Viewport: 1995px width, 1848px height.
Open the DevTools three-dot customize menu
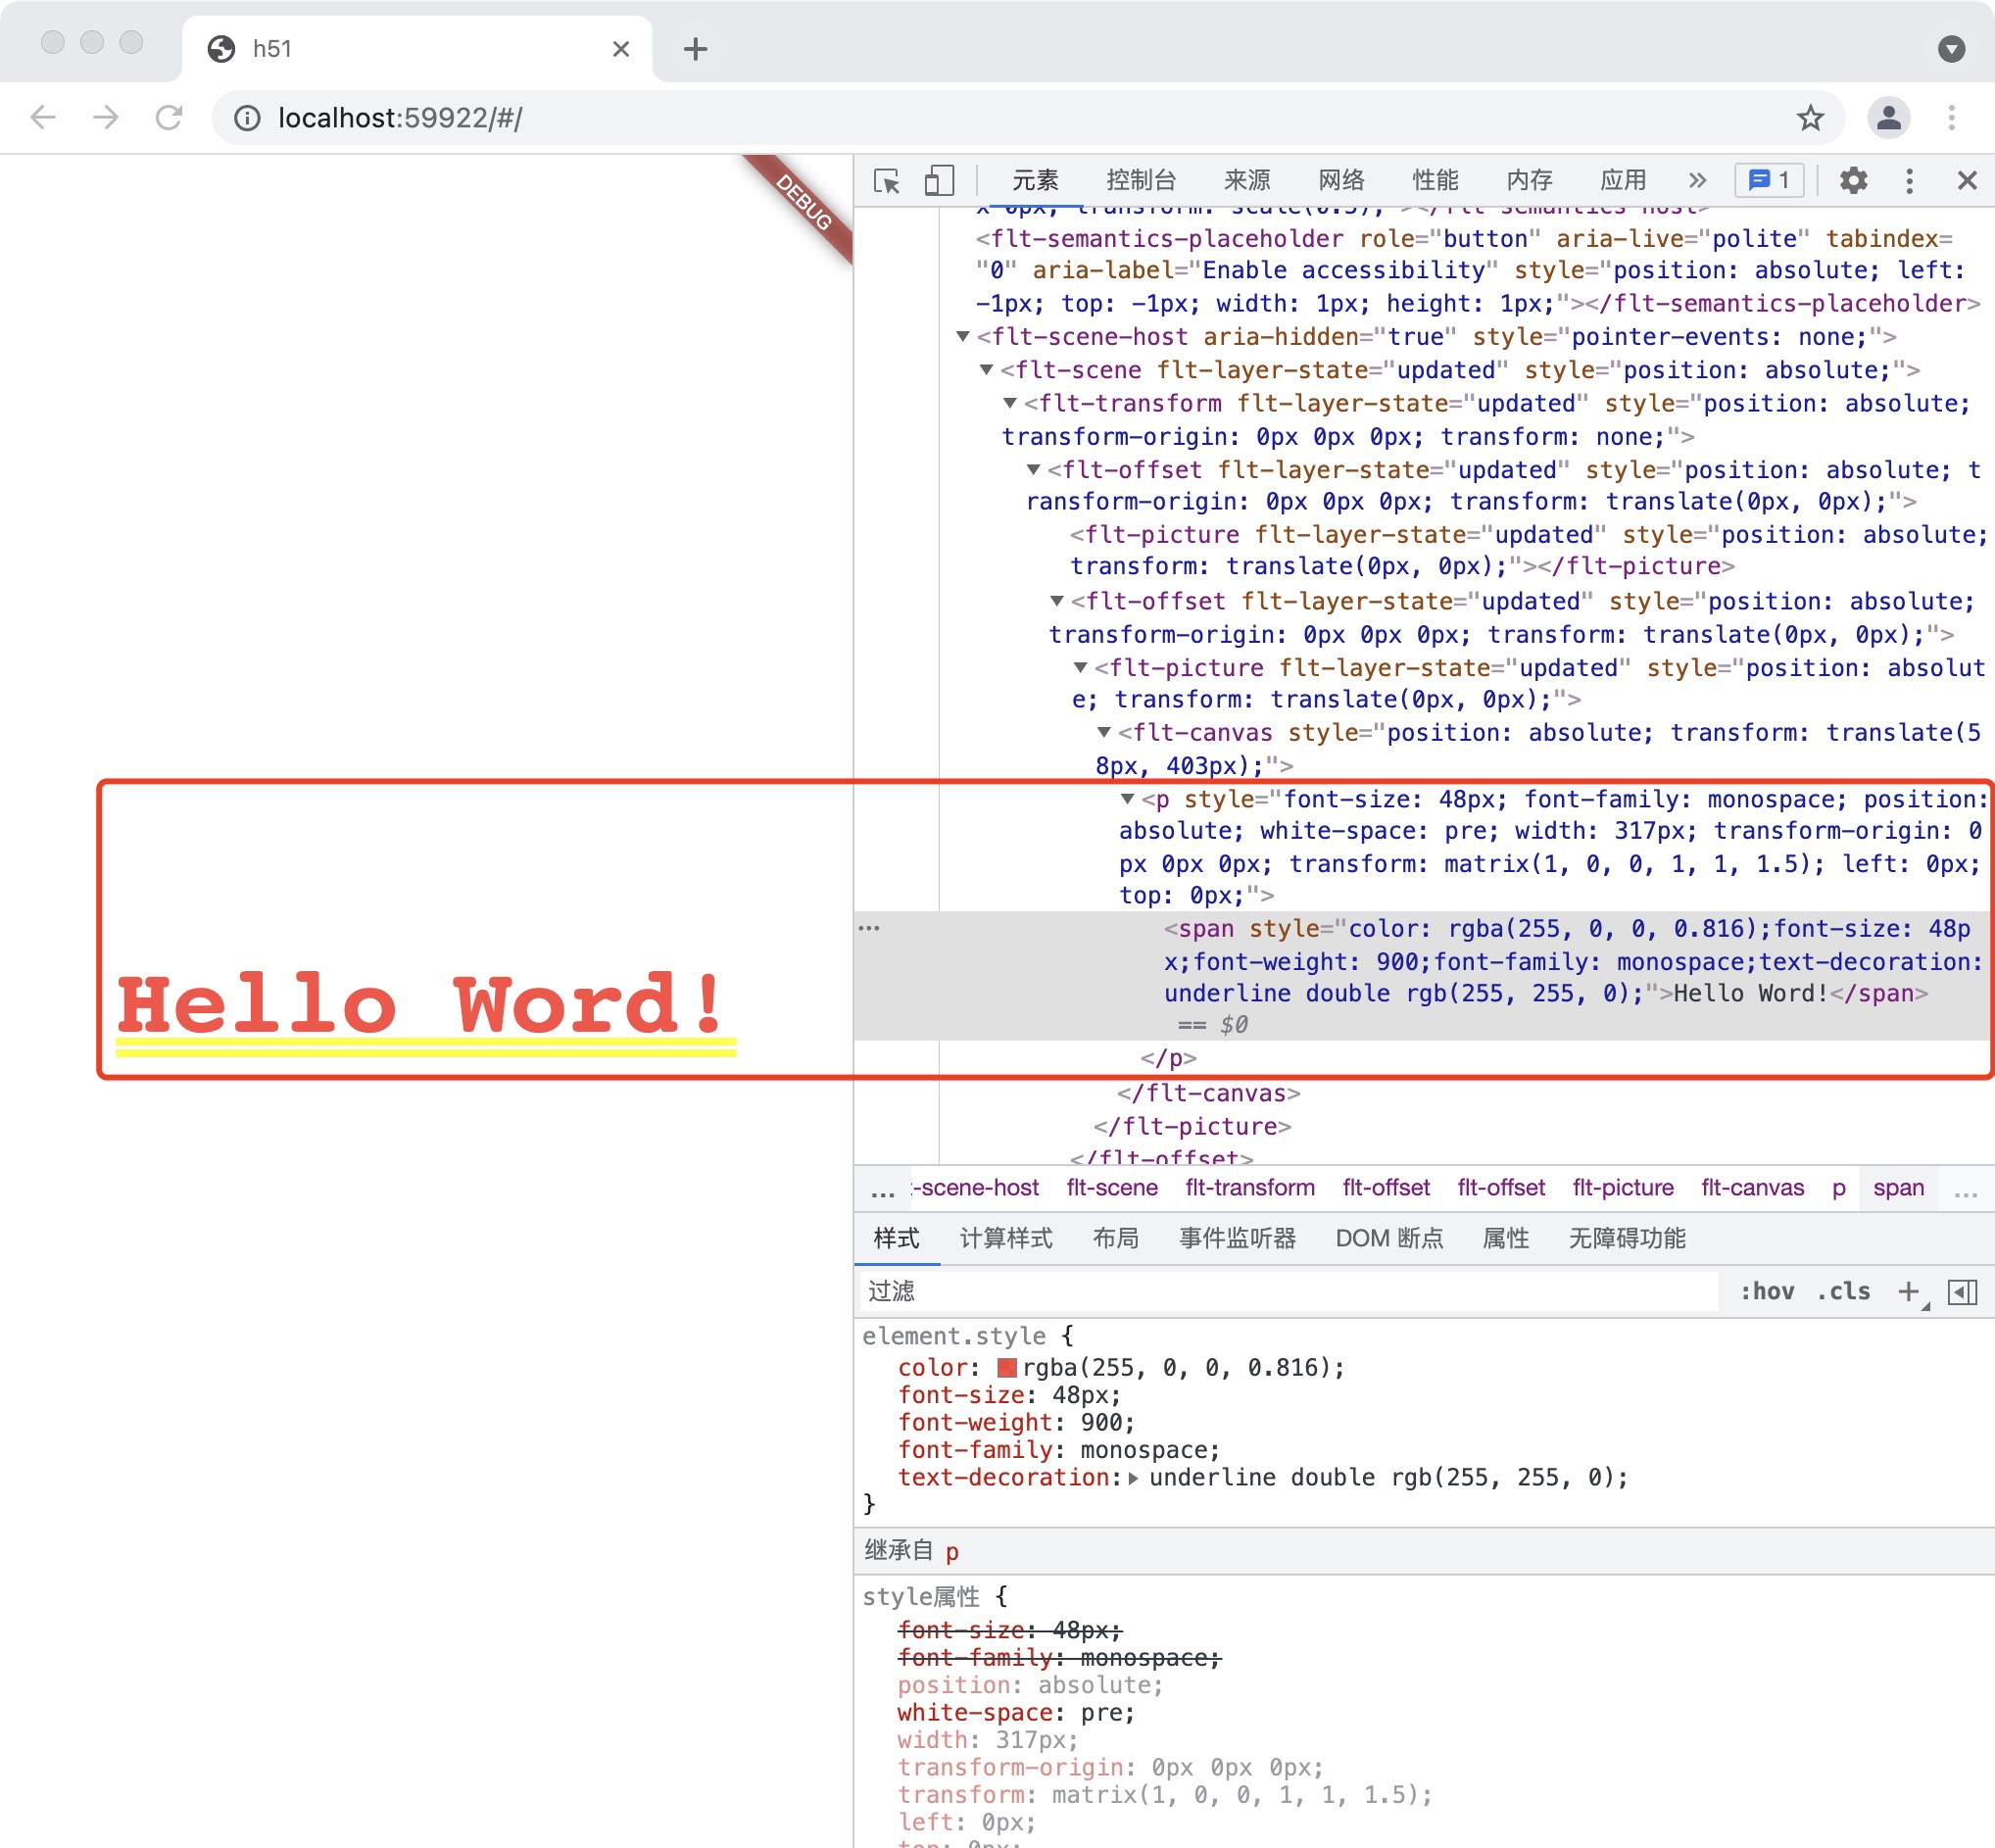[x=1909, y=181]
